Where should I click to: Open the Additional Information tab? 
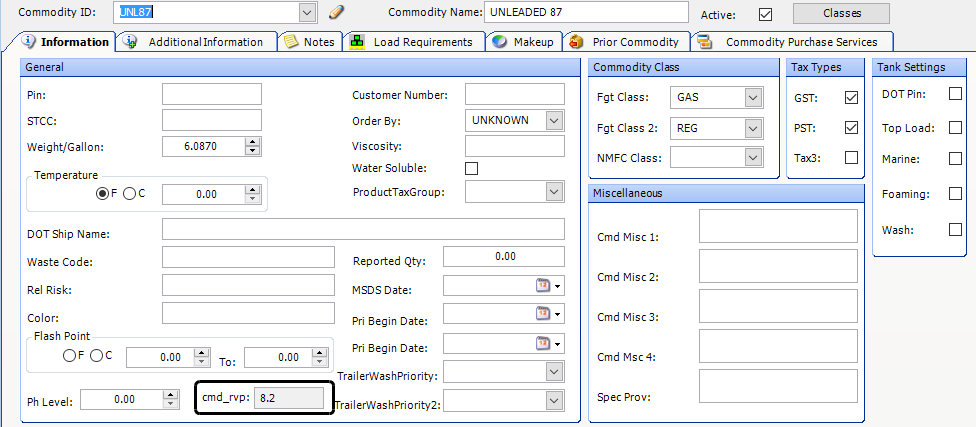pyautogui.click(x=197, y=42)
